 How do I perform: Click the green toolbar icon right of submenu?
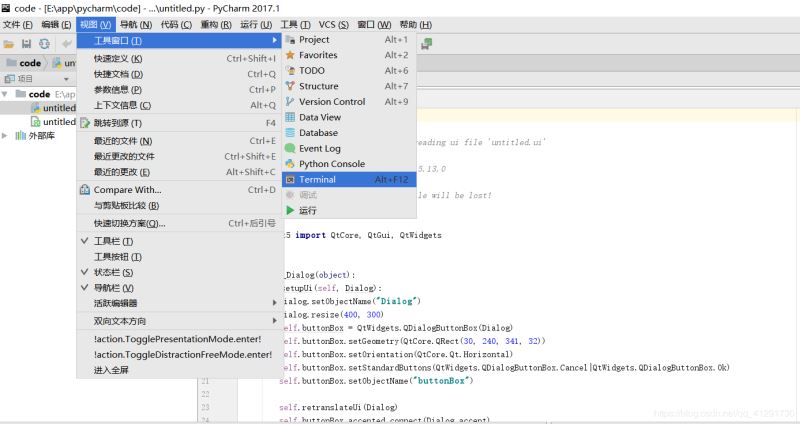coord(426,44)
